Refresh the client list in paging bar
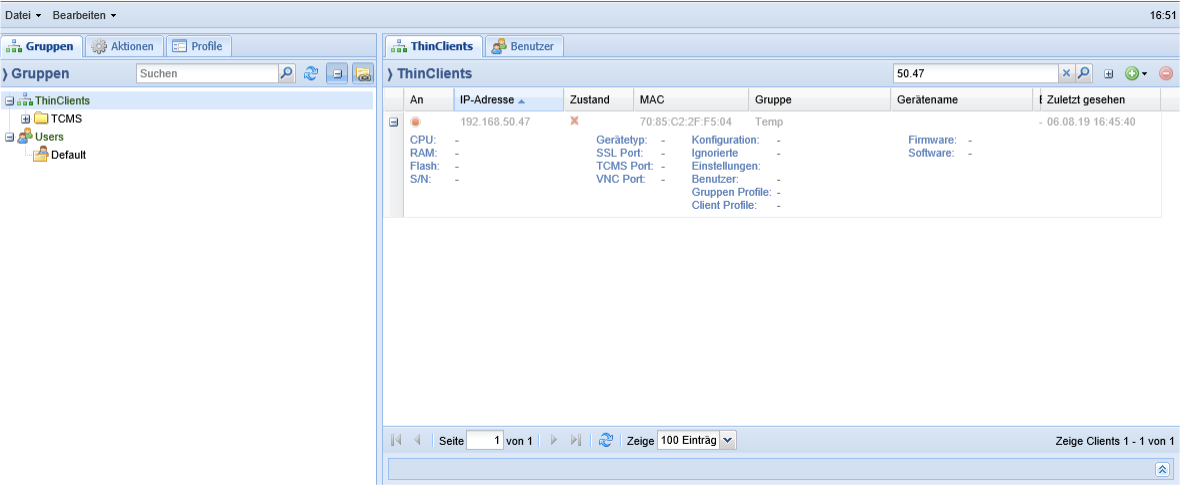This screenshot has height=485, width=1184. (605, 440)
